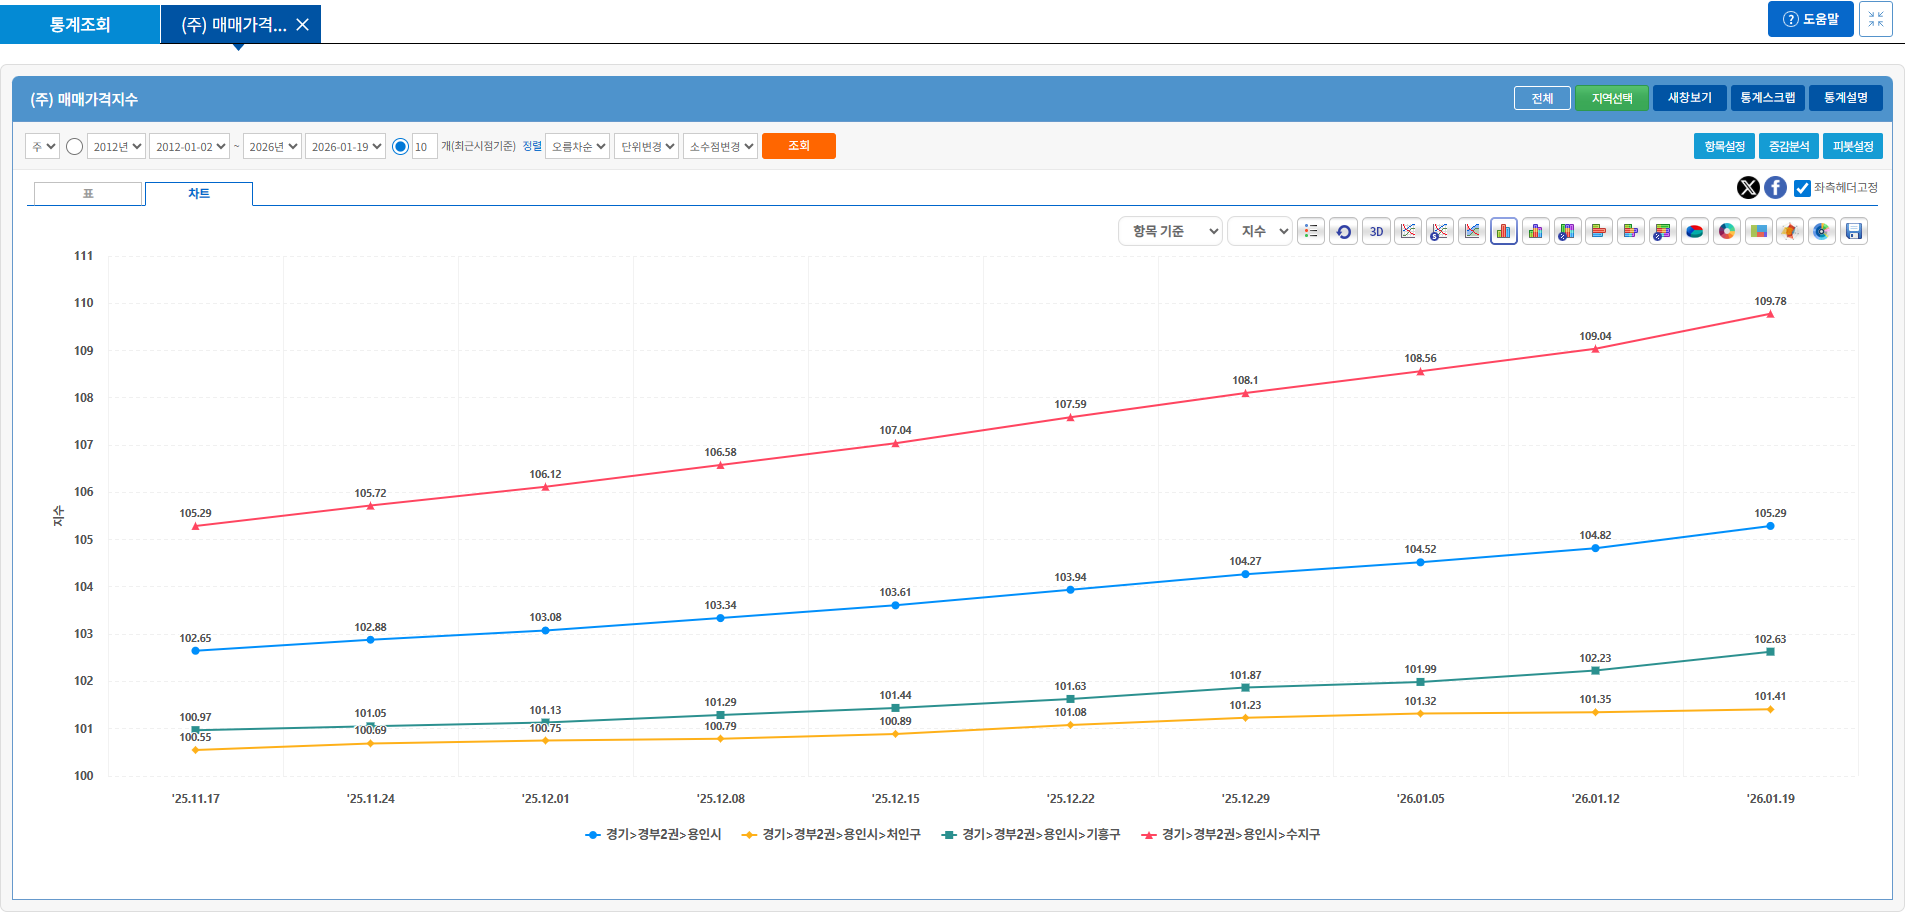Click the 새창보기 button

tap(1690, 98)
